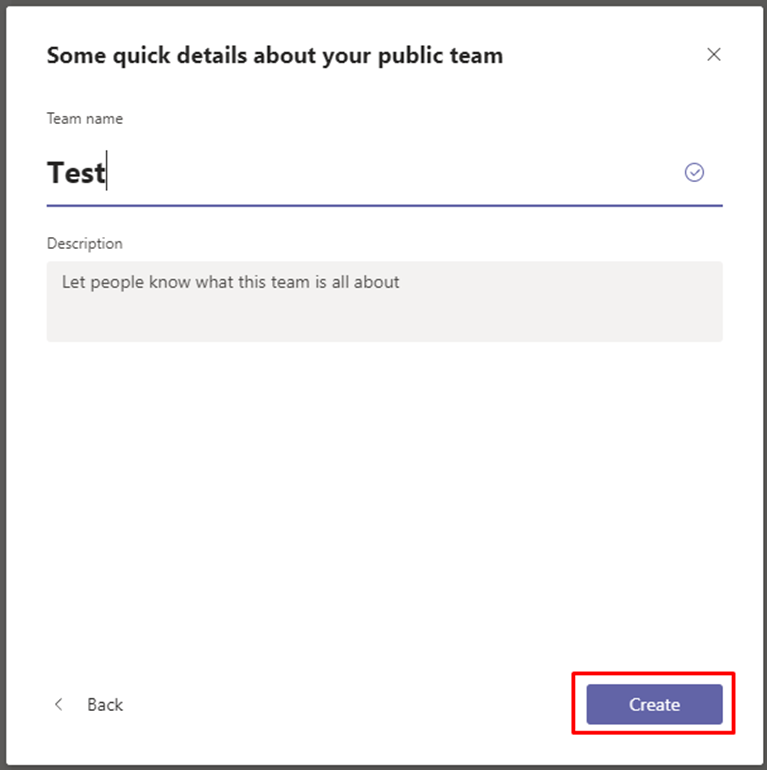Click the left chevron beside Back
The image size is (767, 770).
pyautogui.click(x=58, y=704)
